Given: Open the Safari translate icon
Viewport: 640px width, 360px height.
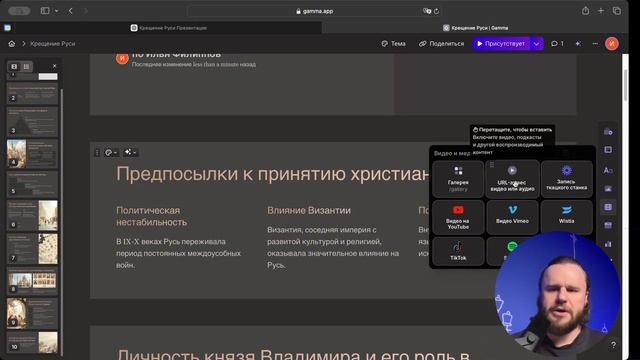Looking at the screenshot, I should pyautogui.click(x=427, y=11).
